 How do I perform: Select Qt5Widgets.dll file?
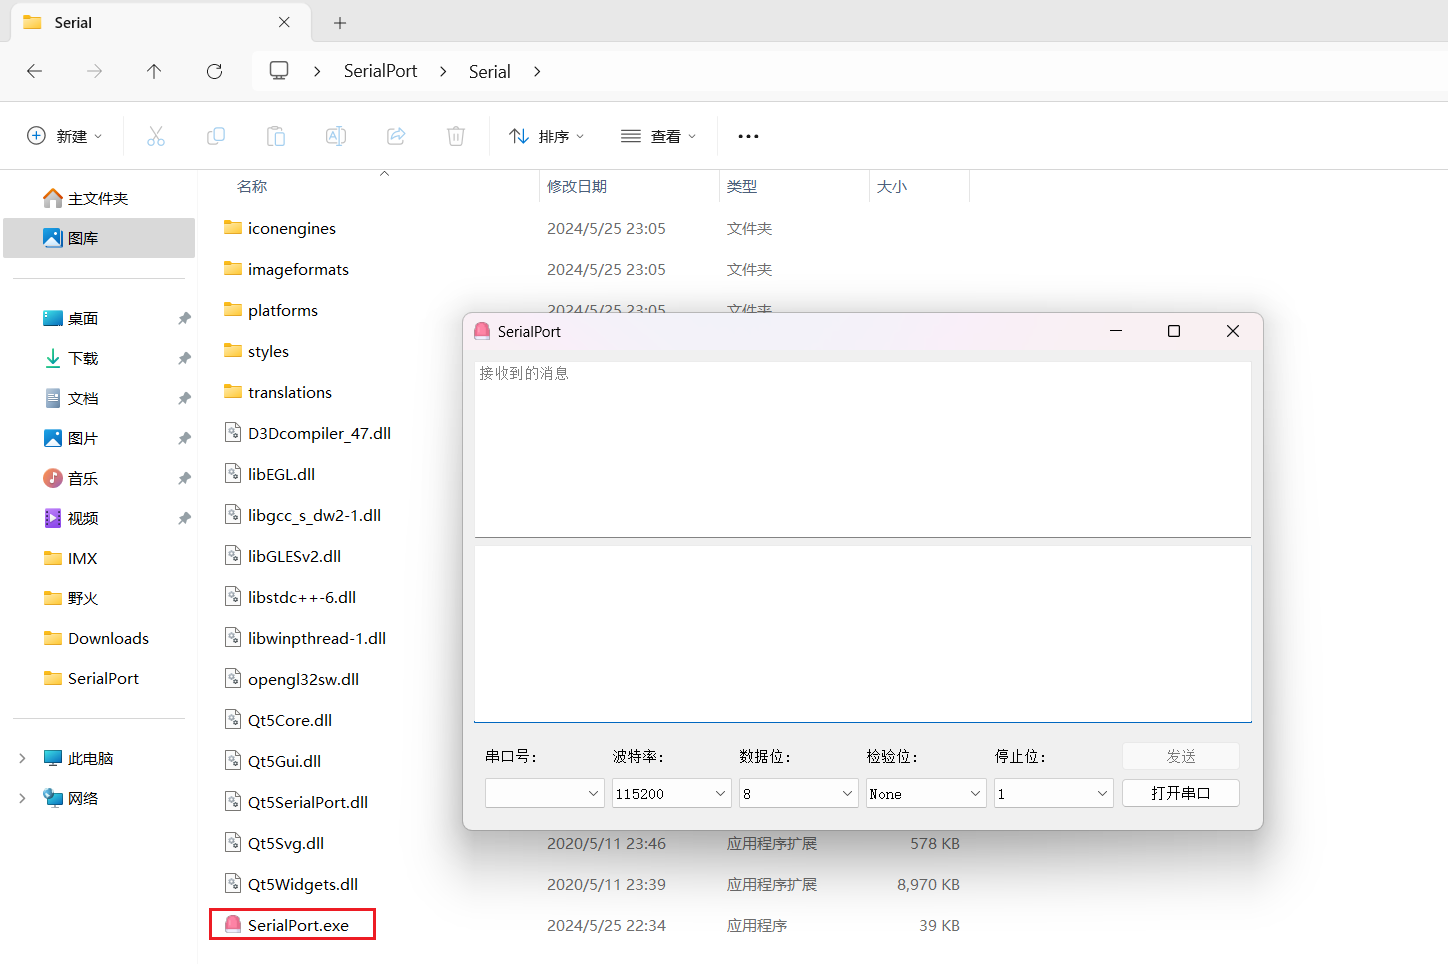303,884
